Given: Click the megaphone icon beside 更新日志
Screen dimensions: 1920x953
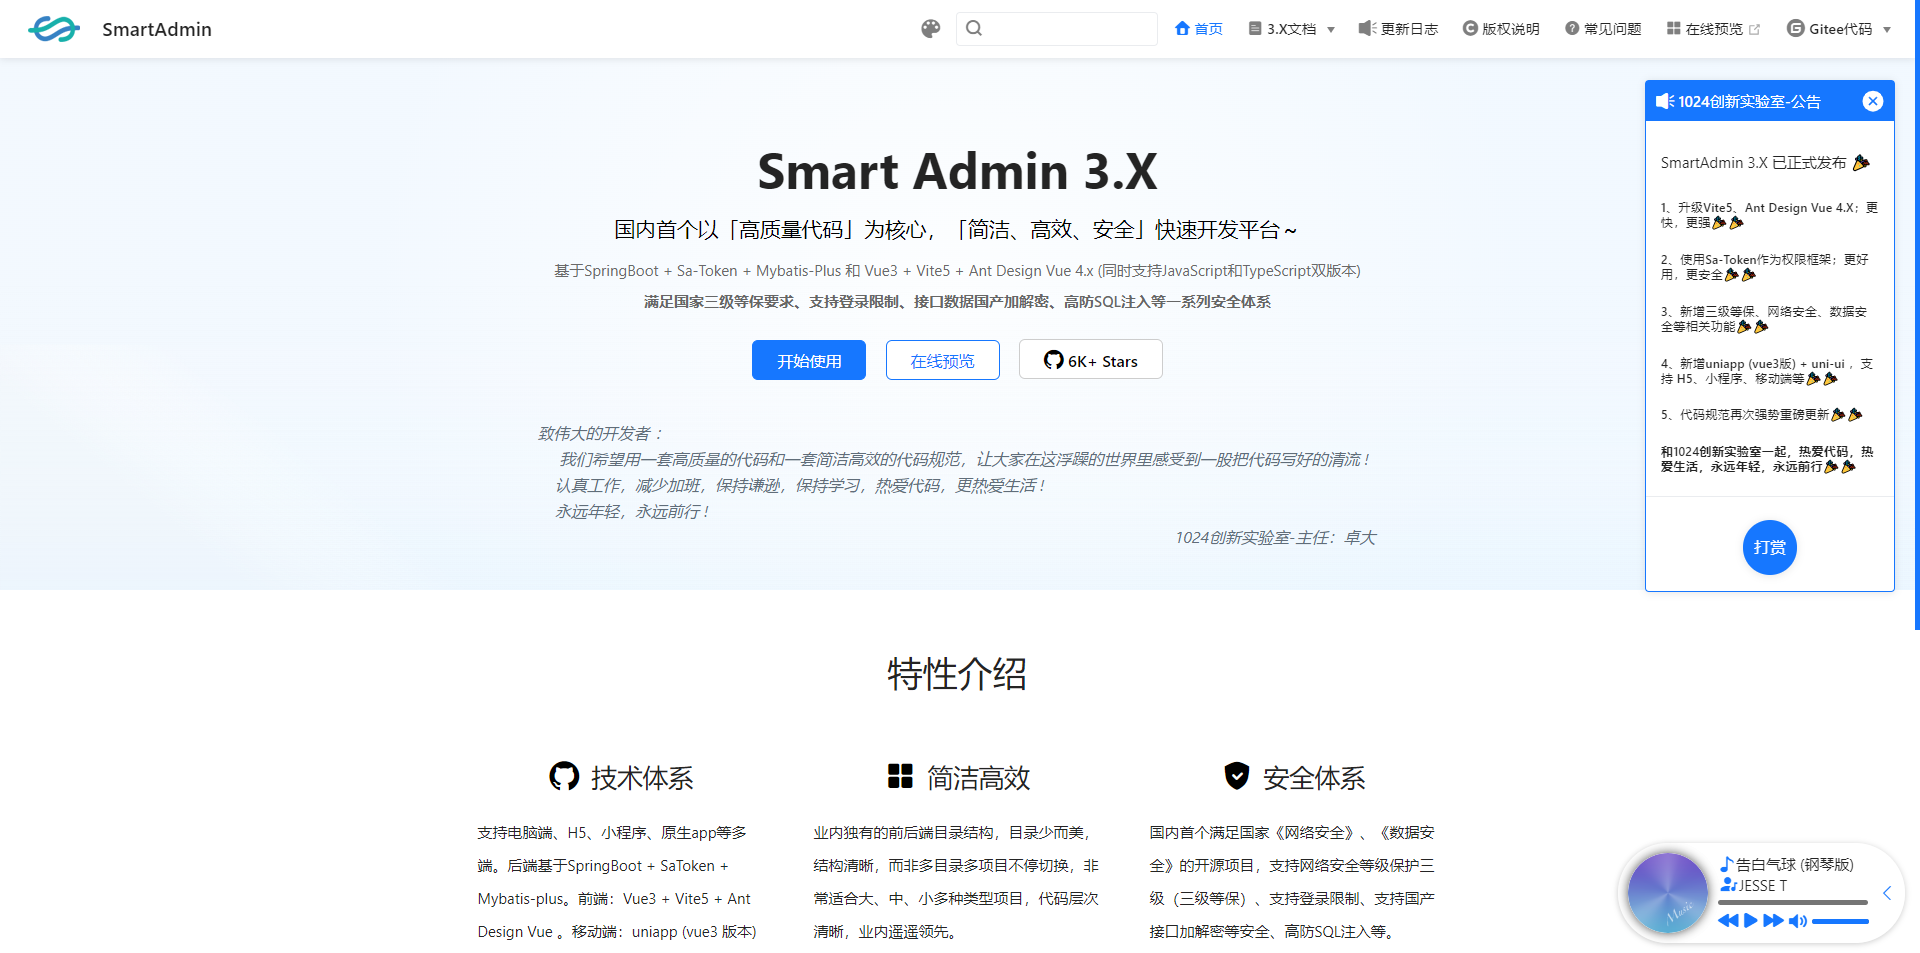Looking at the screenshot, I should tap(1368, 28).
